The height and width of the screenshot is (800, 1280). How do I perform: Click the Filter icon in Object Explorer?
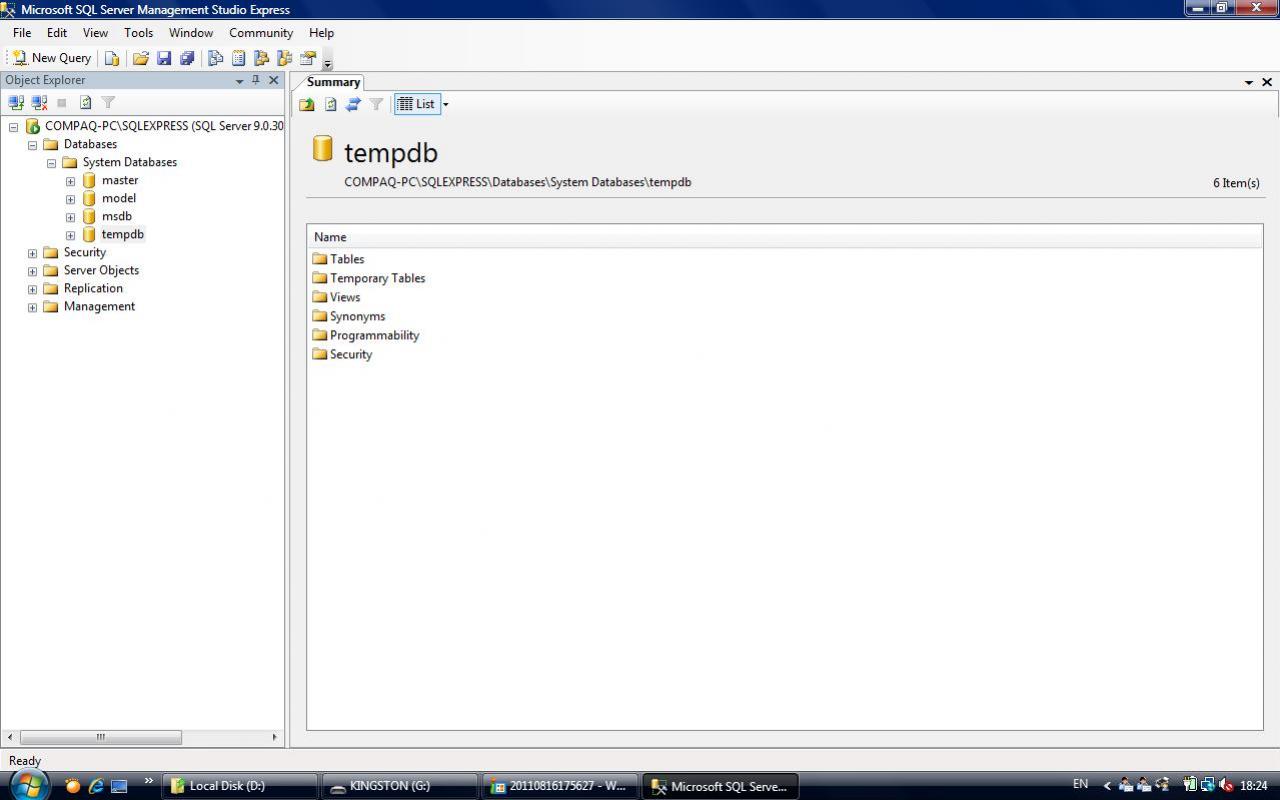[108, 102]
